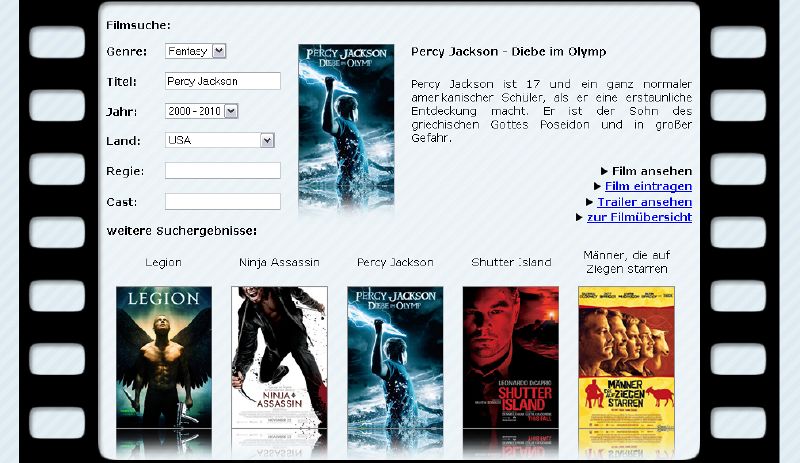The width and height of the screenshot is (800, 463).
Task: Click the 'weitere Suchergebnisse:' heading
Action: pyautogui.click(x=182, y=231)
